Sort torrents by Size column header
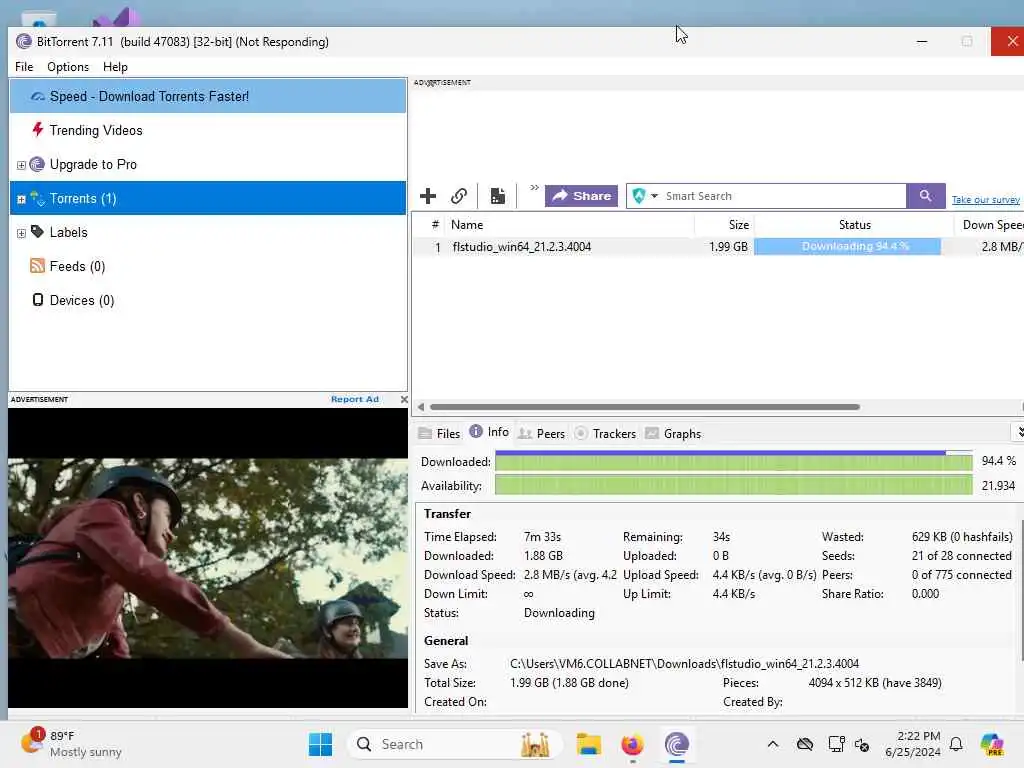The width and height of the screenshot is (1024, 768). (x=724, y=225)
